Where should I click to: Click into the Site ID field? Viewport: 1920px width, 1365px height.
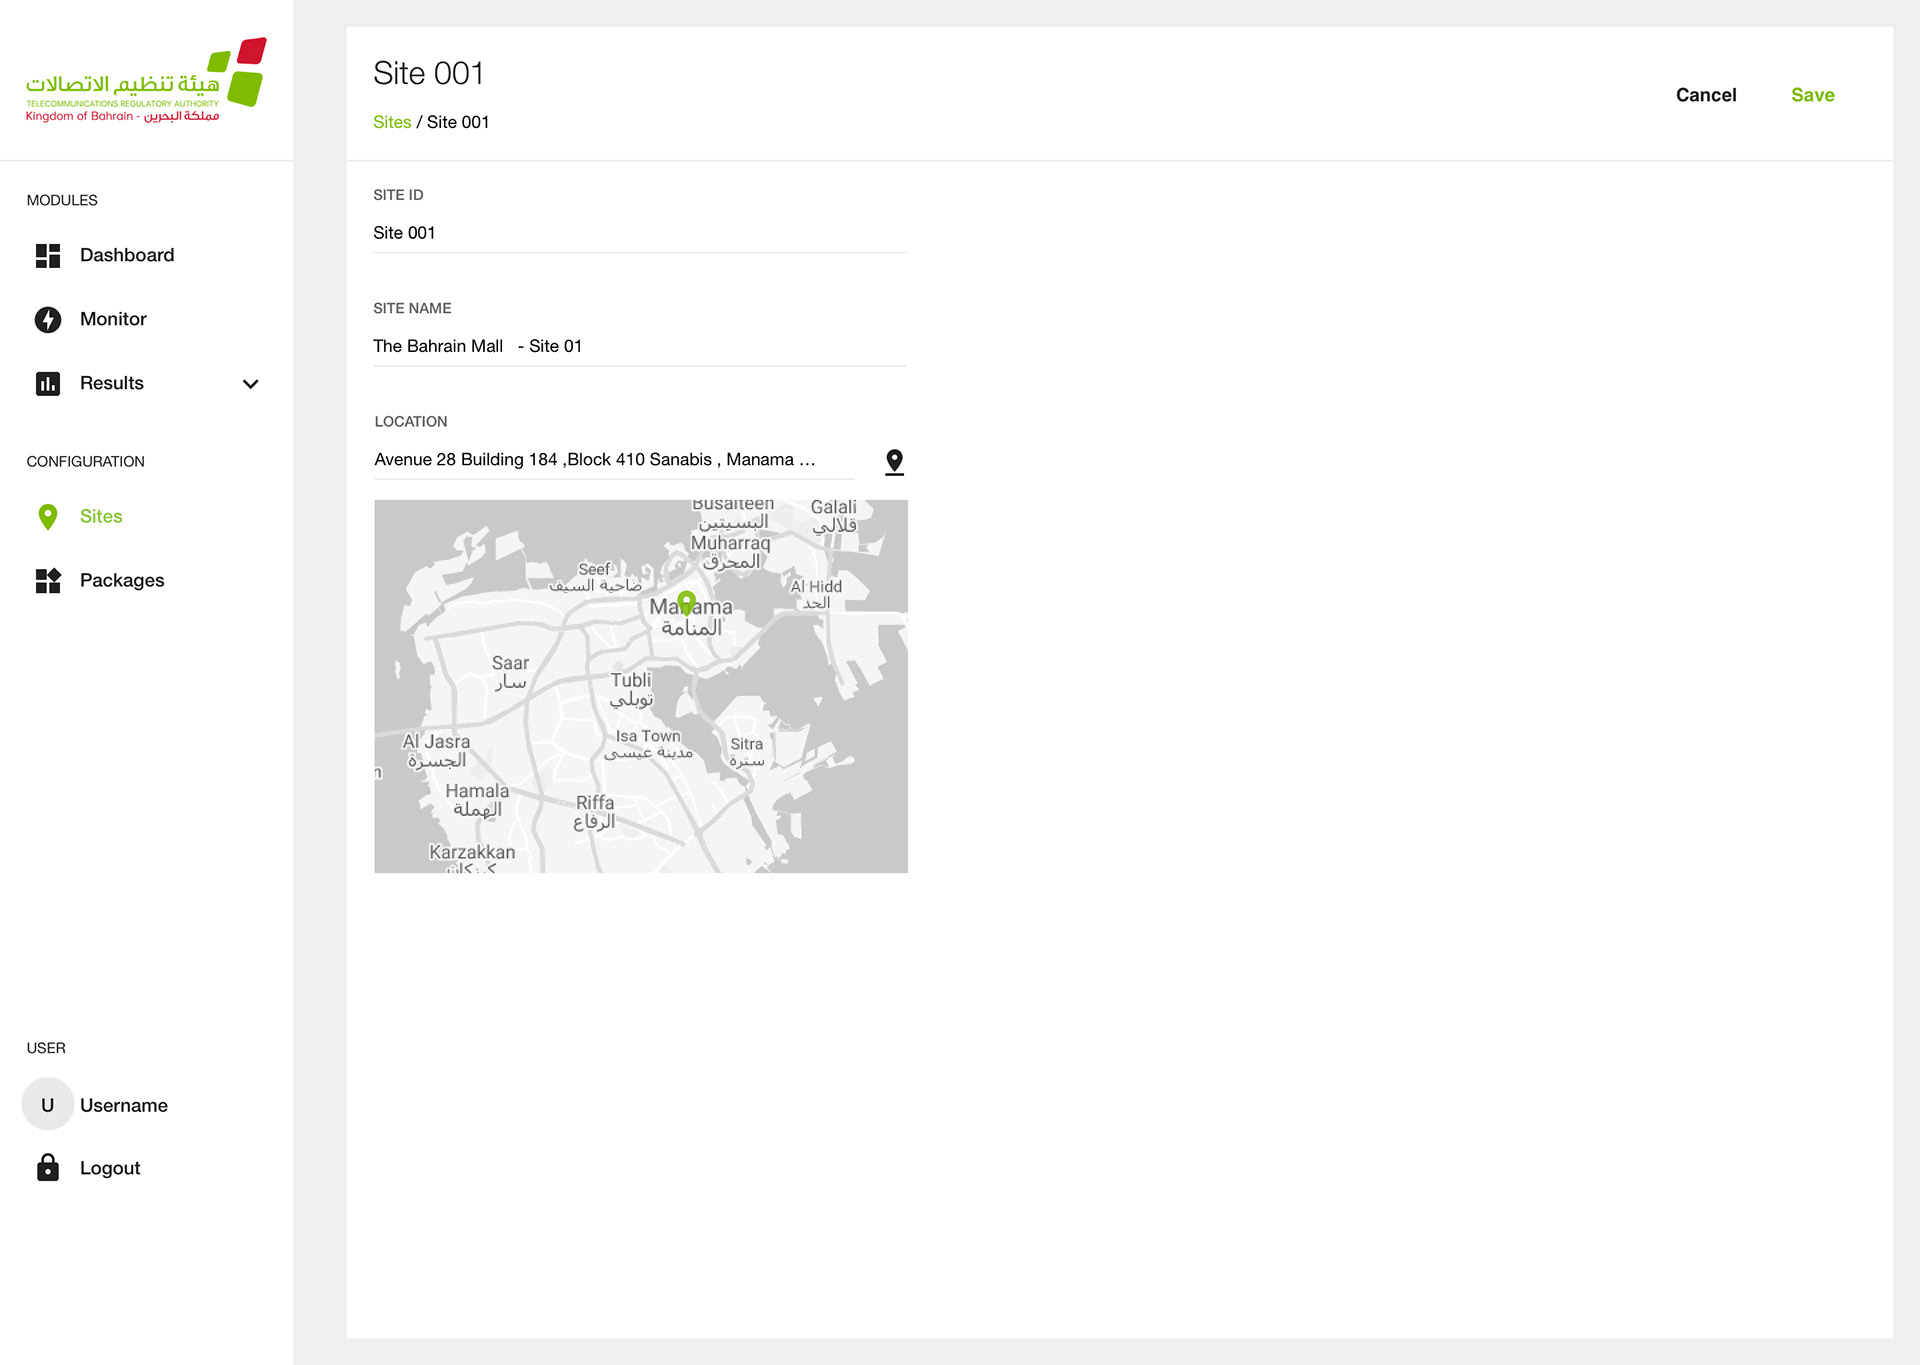click(x=639, y=233)
